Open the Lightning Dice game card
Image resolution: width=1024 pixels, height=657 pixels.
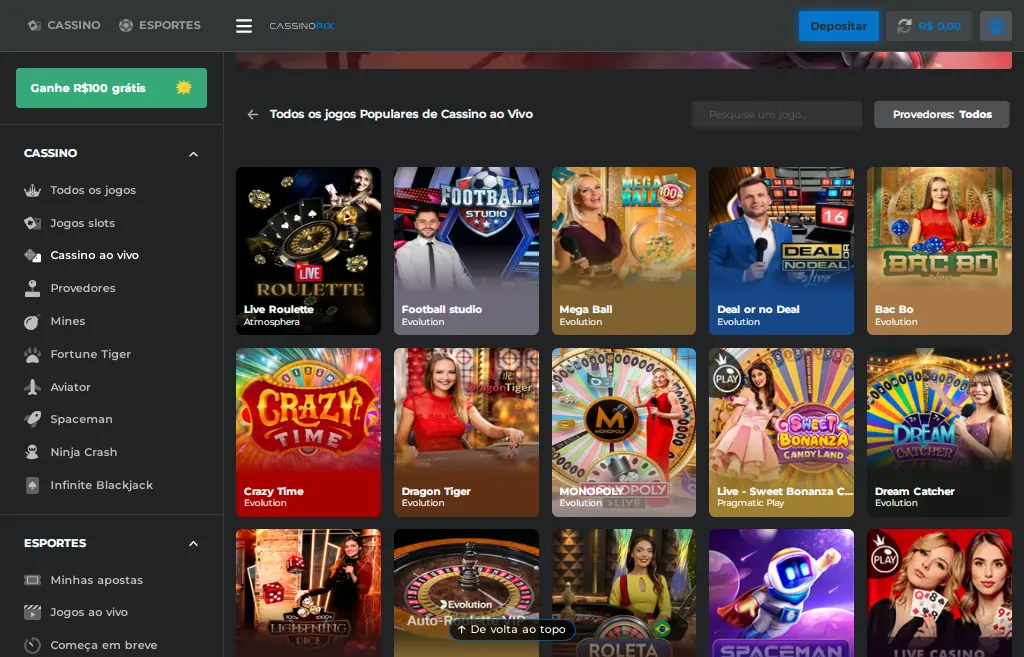308,593
